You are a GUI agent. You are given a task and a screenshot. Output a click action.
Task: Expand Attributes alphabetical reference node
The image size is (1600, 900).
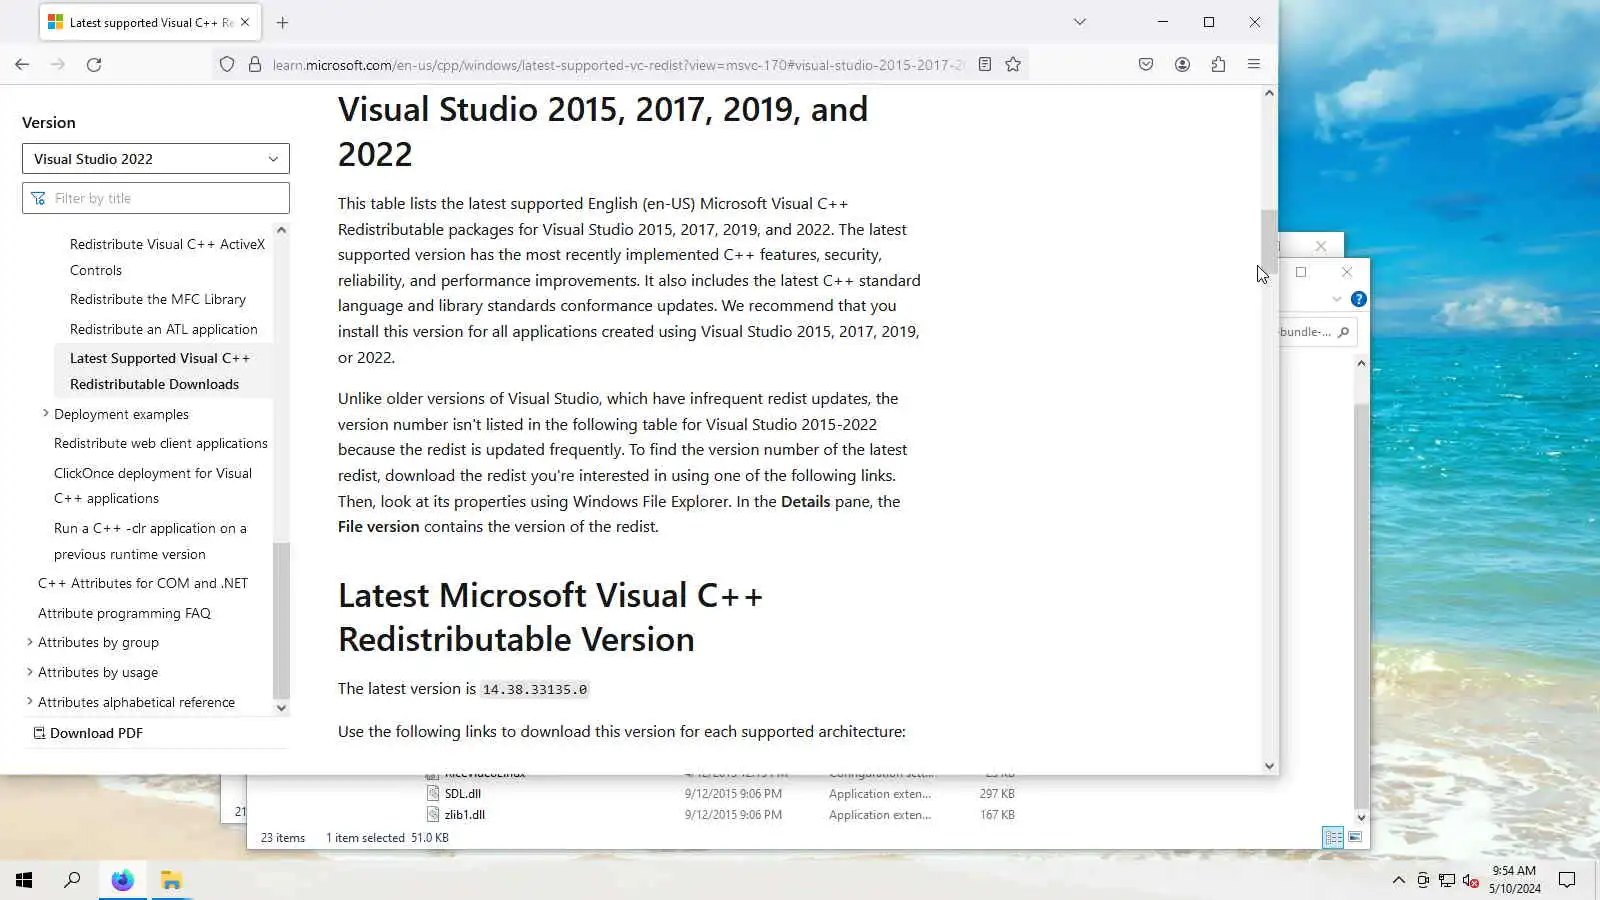(x=29, y=702)
